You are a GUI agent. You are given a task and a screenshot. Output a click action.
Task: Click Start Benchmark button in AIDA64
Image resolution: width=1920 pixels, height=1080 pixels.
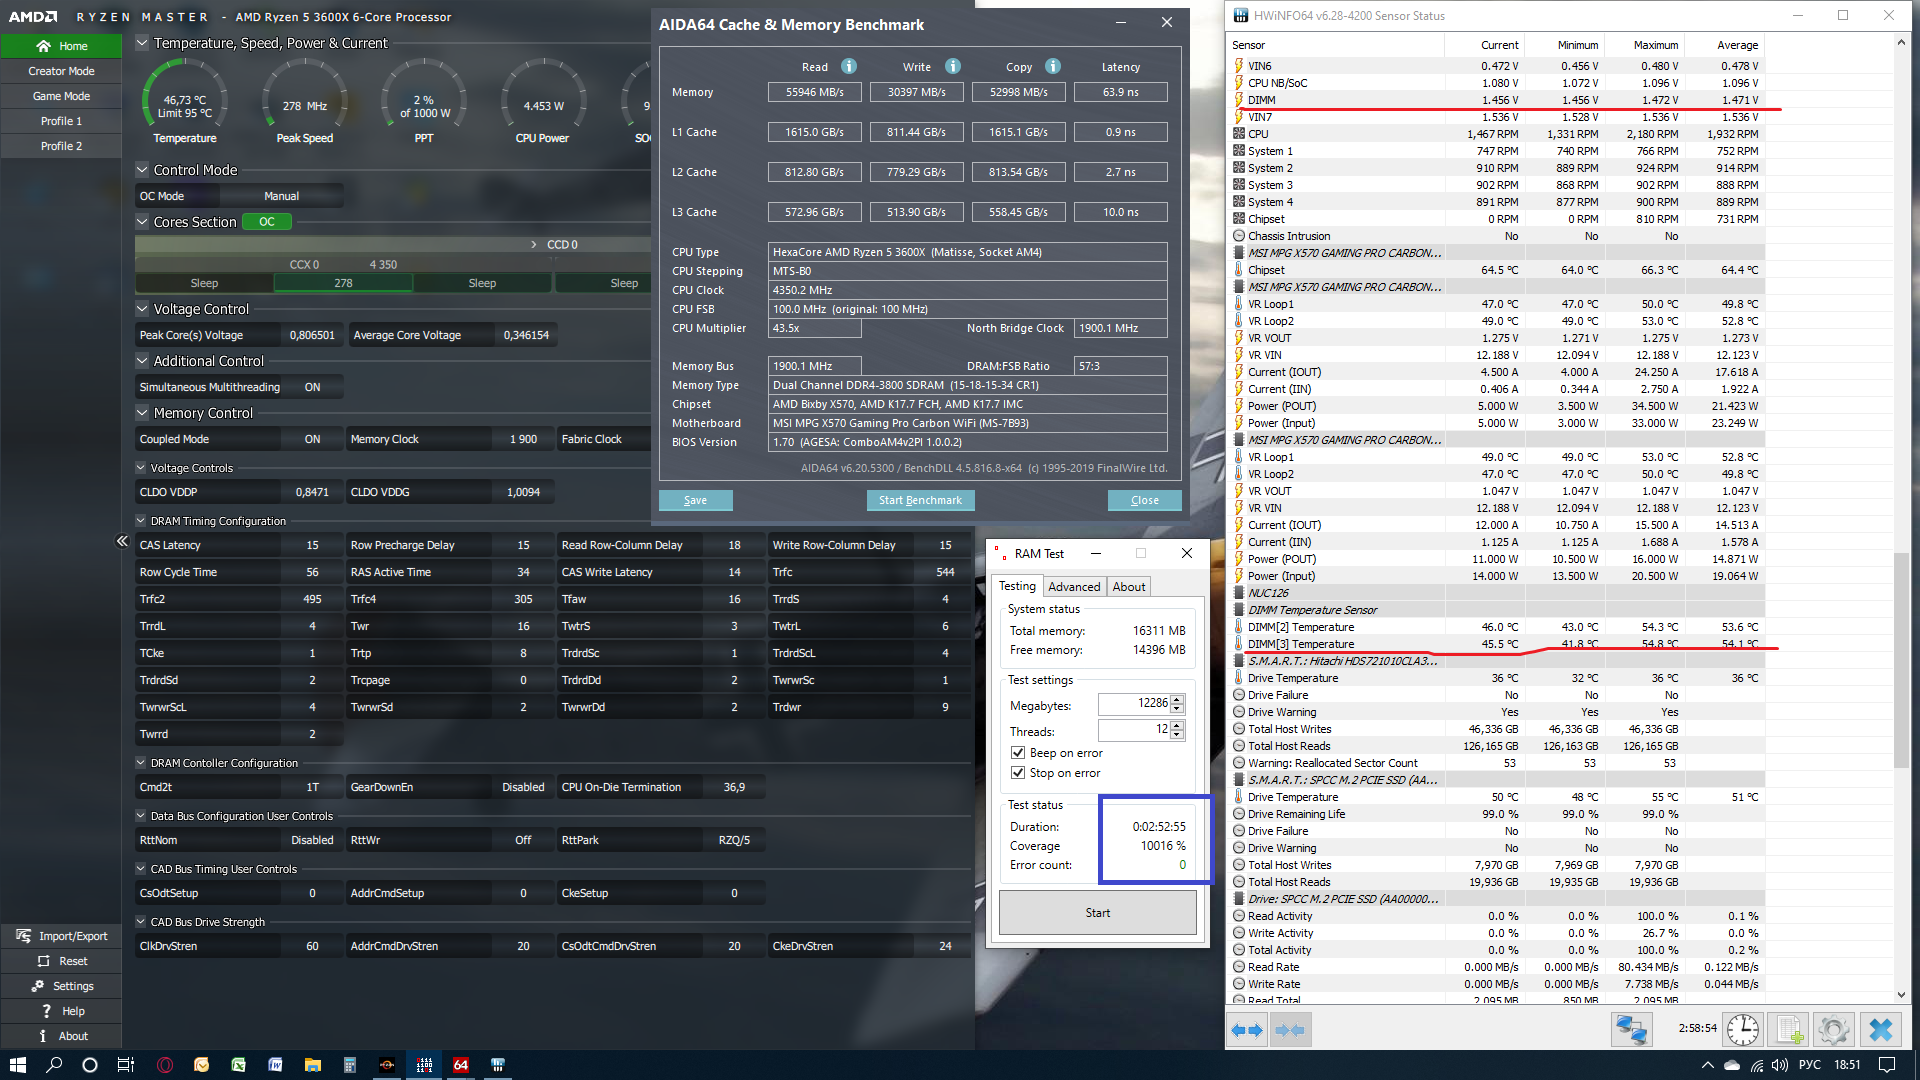pyautogui.click(x=920, y=500)
